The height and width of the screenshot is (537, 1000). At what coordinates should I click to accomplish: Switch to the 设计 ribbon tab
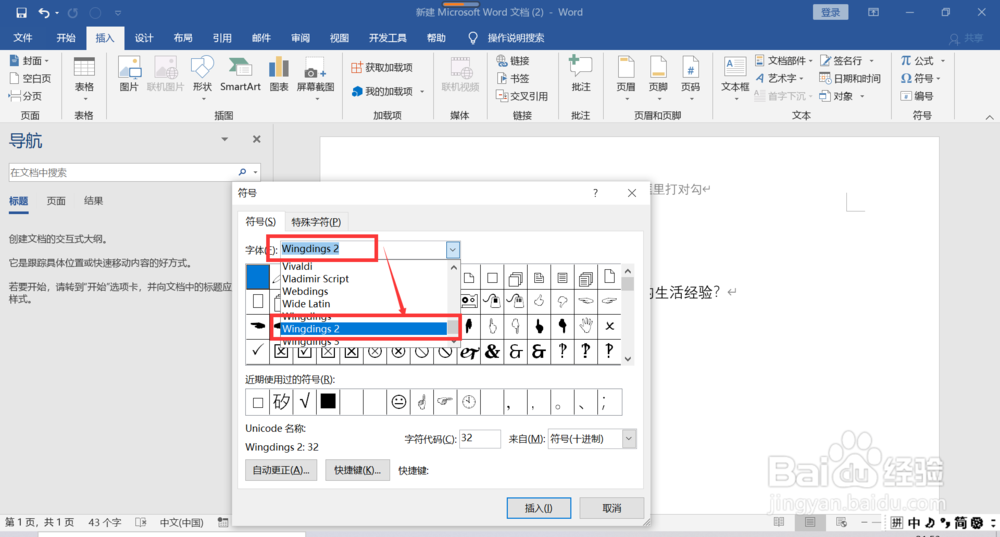[x=143, y=38]
